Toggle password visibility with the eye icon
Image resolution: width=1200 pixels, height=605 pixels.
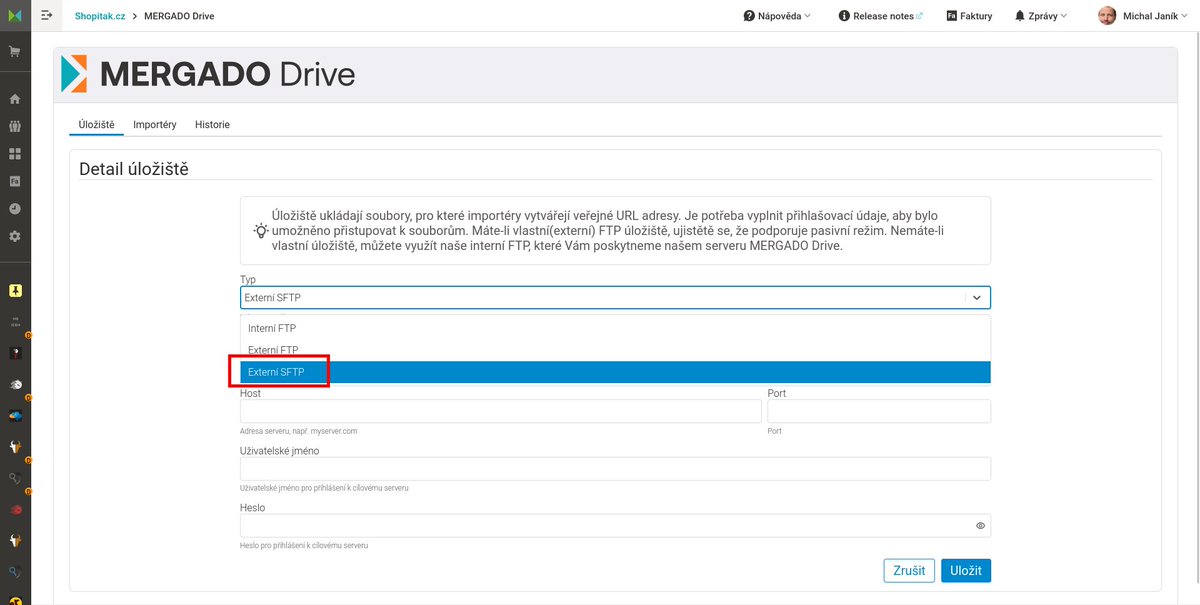[979, 524]
